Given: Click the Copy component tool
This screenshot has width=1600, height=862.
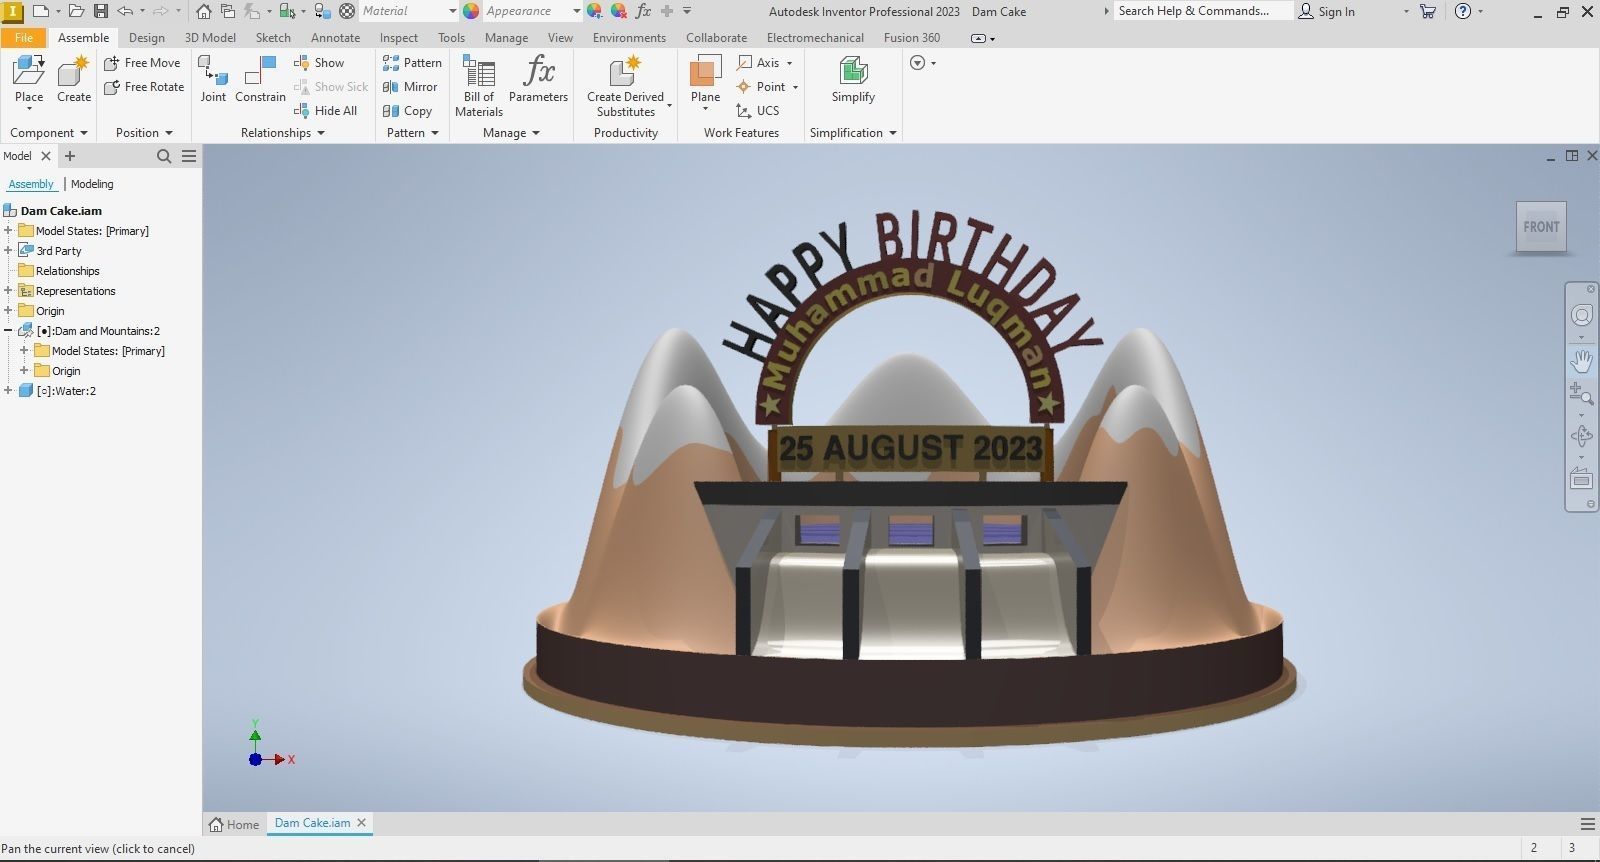Looking at the screenshot, I should click(x=407, y=111).
